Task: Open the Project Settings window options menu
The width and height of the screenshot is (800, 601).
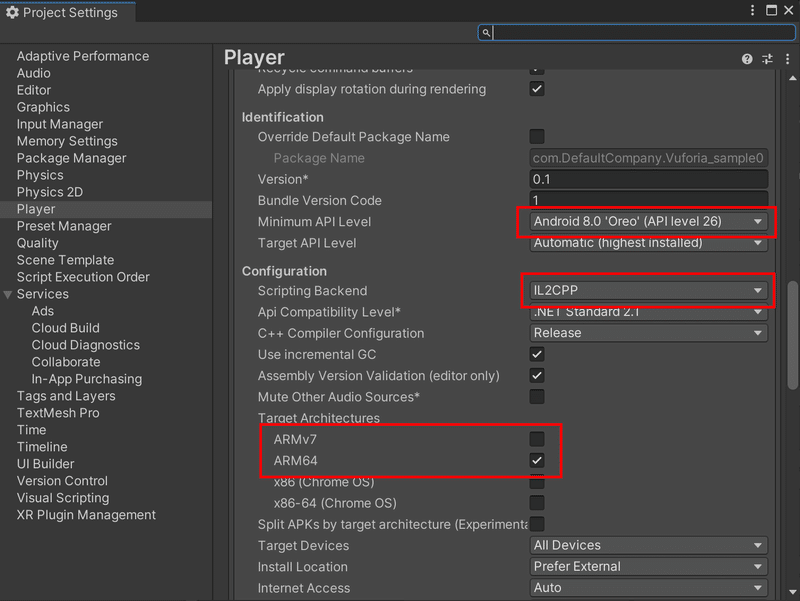Action: (753, 10)
